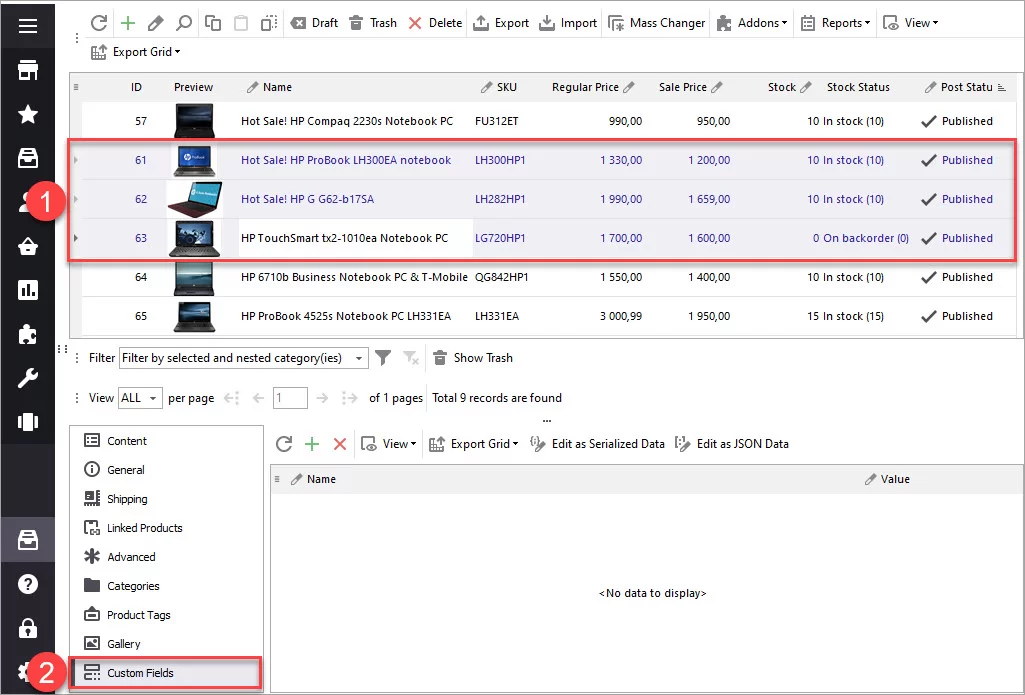1025x695 pixels.
Task: Copy products using the duplicate icon
Action: (212, 22)
